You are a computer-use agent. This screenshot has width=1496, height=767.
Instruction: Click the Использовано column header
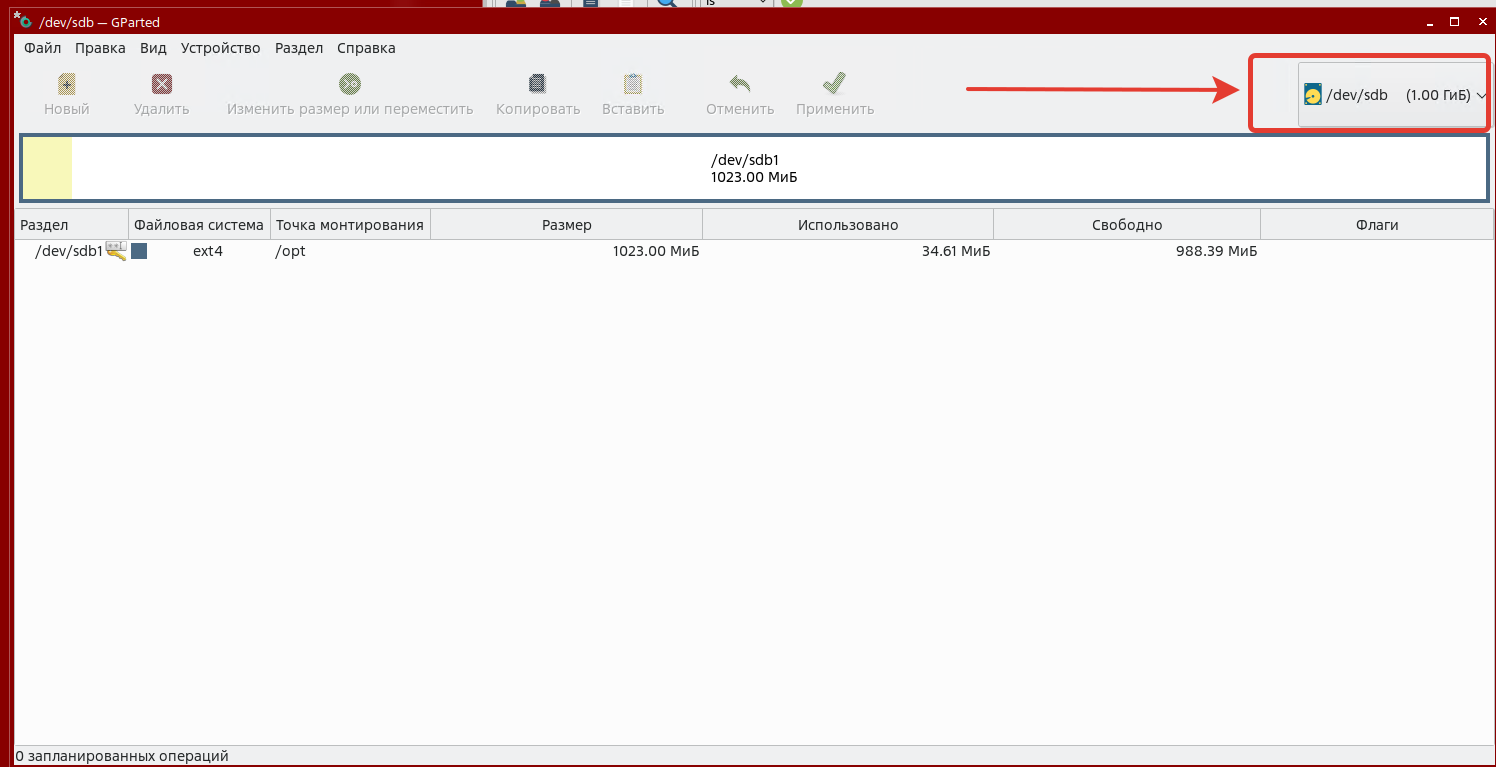click(848, 225)
